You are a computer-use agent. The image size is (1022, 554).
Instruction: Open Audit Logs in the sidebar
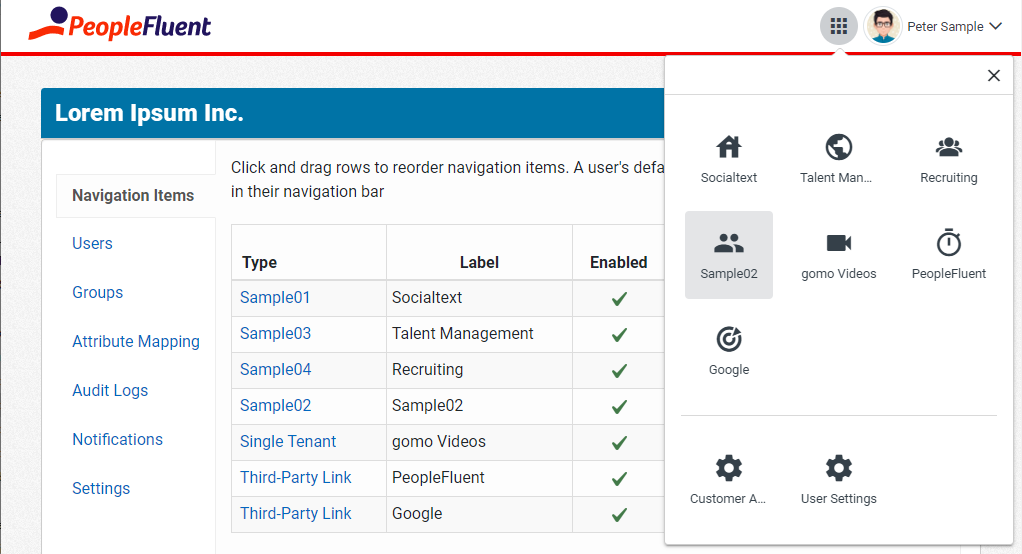point(110,390)
